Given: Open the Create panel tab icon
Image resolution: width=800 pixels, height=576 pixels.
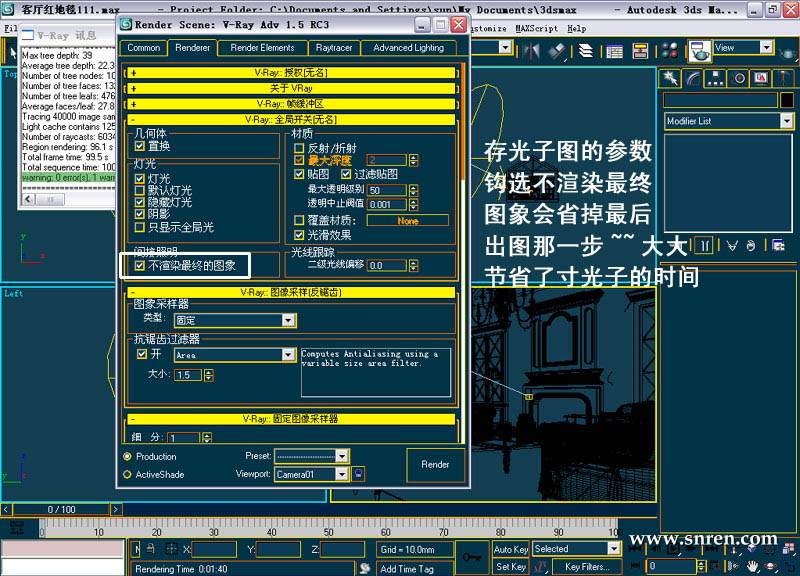Looking at the screenshot, I should click(x=670, y=79).
